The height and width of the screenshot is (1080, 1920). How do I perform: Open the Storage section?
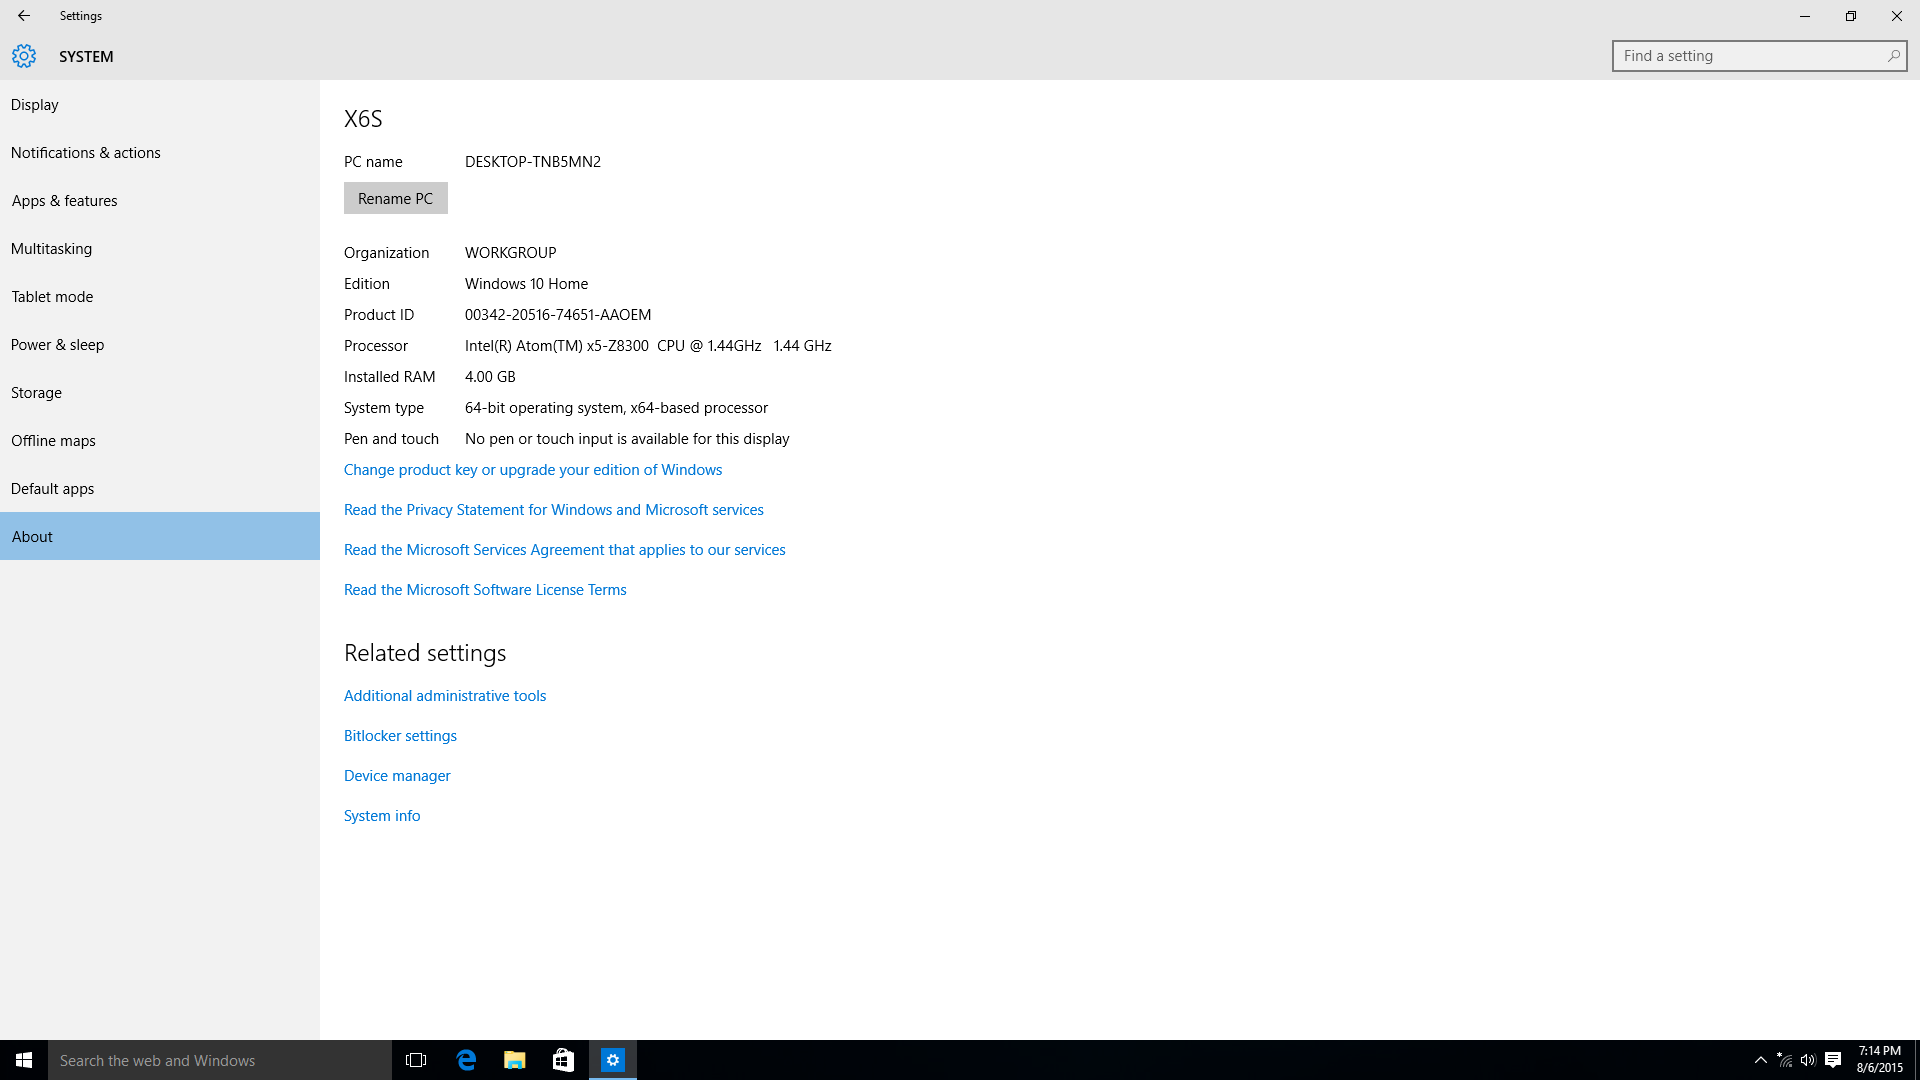160,392
